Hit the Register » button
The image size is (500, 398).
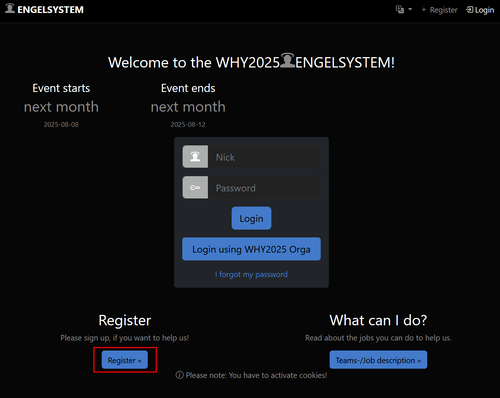point(125,360)
